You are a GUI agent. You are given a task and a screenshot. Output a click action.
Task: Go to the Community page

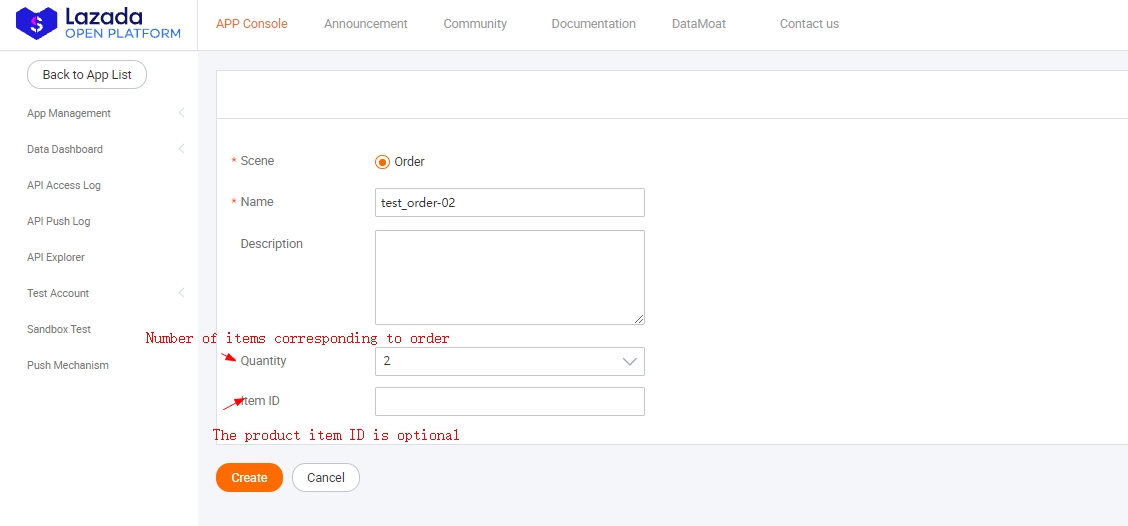click(x=475, y=24)
